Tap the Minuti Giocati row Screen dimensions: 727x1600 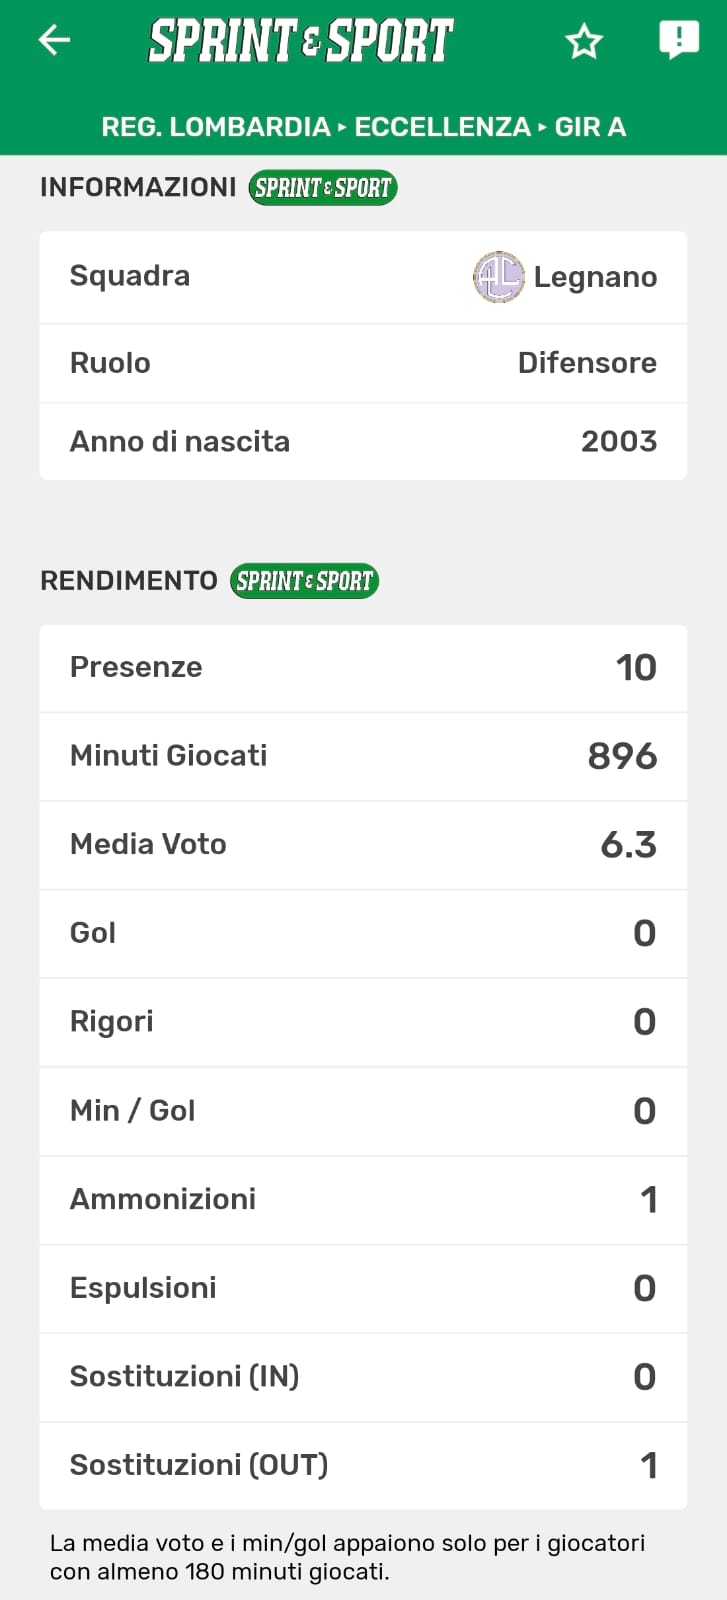tap(363, 756)
